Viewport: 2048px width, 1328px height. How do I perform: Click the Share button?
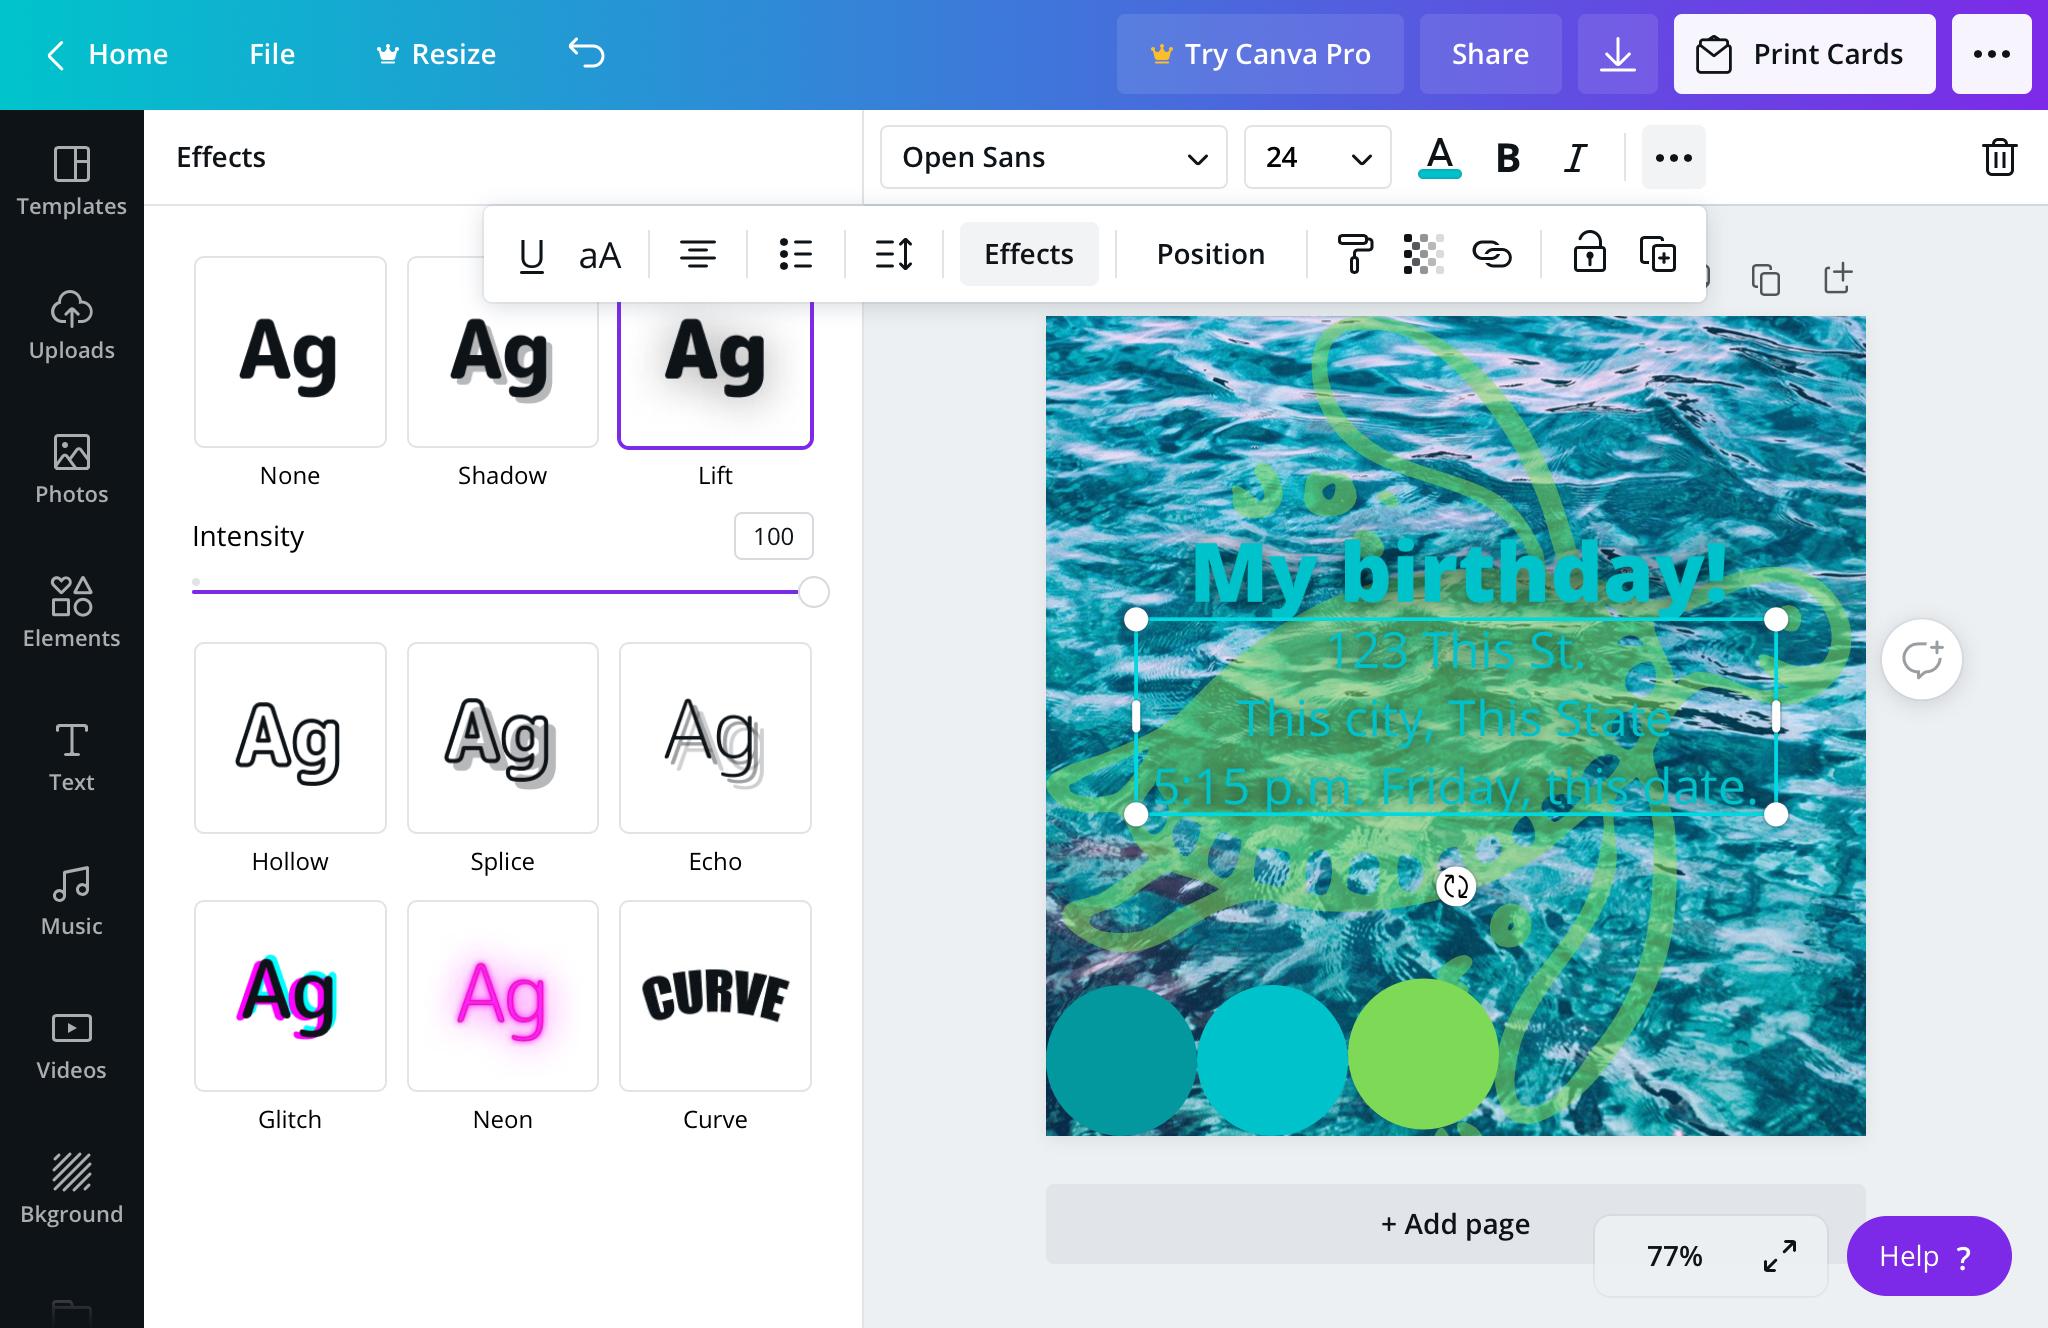coord(1490,54)
